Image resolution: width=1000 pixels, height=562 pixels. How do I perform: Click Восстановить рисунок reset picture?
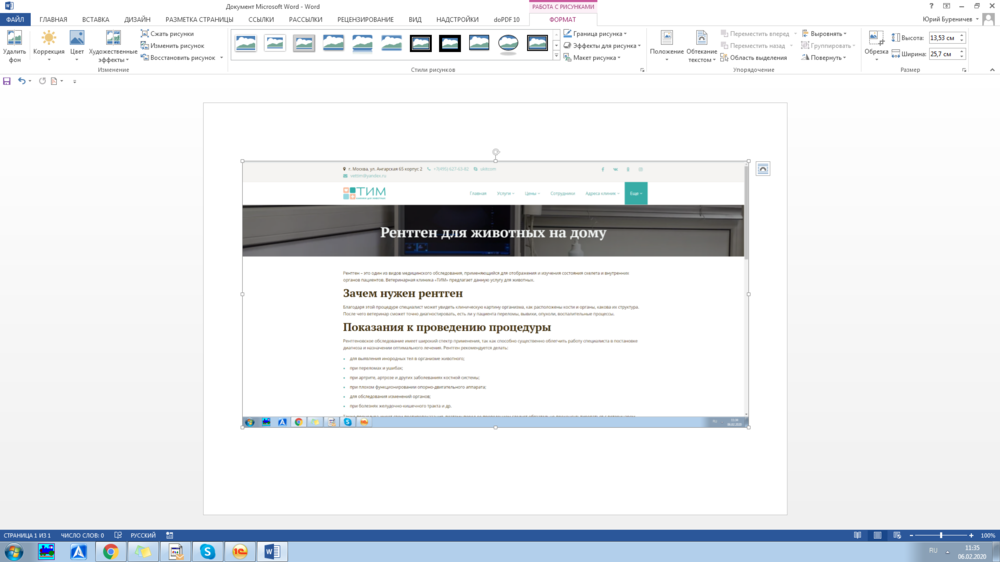click(x=178, y=57)
